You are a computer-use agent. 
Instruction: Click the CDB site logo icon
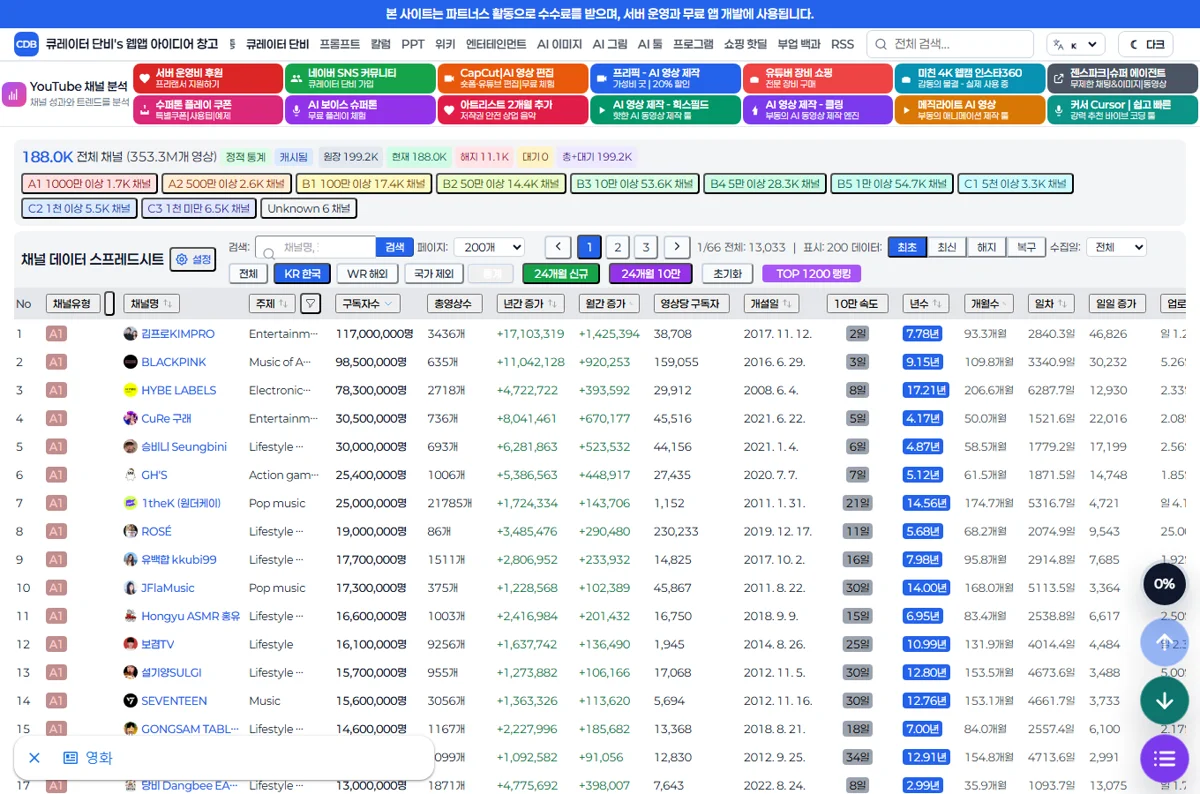pos(26,44)
